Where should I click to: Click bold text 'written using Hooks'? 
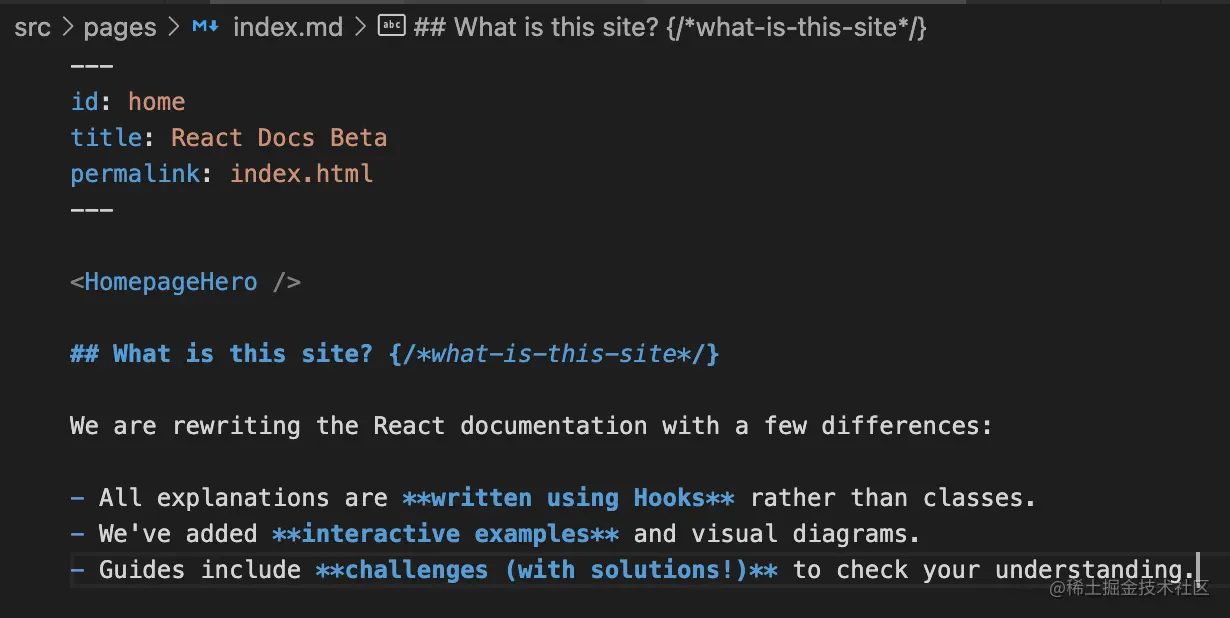568,498
